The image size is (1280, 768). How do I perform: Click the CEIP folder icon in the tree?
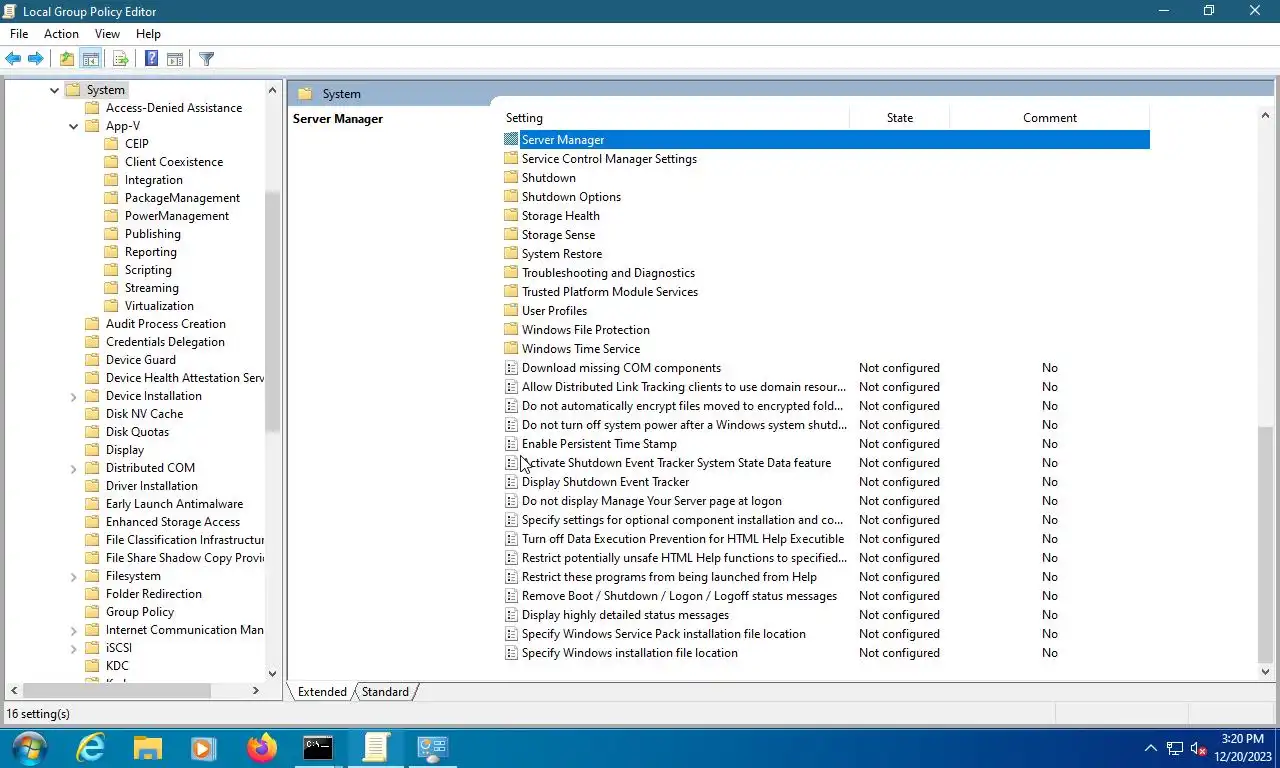(112, 144)
